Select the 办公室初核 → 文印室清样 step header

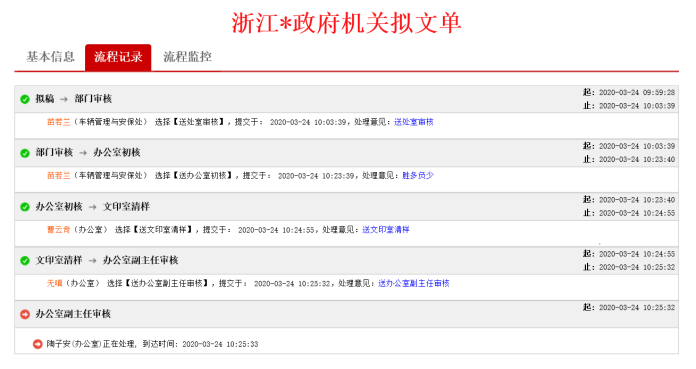[93, 206]
